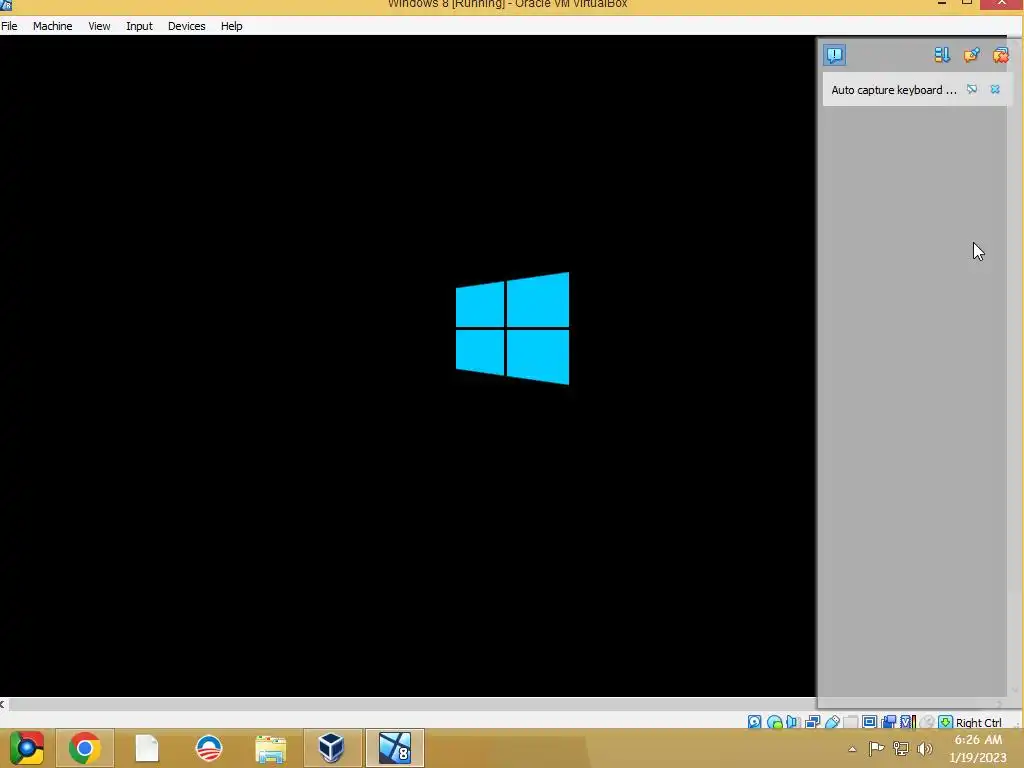The height and width of the screenshot is (768, 1024).
Task: Click the horizontal scrollbar below the VM display
Action: point(411,704)
